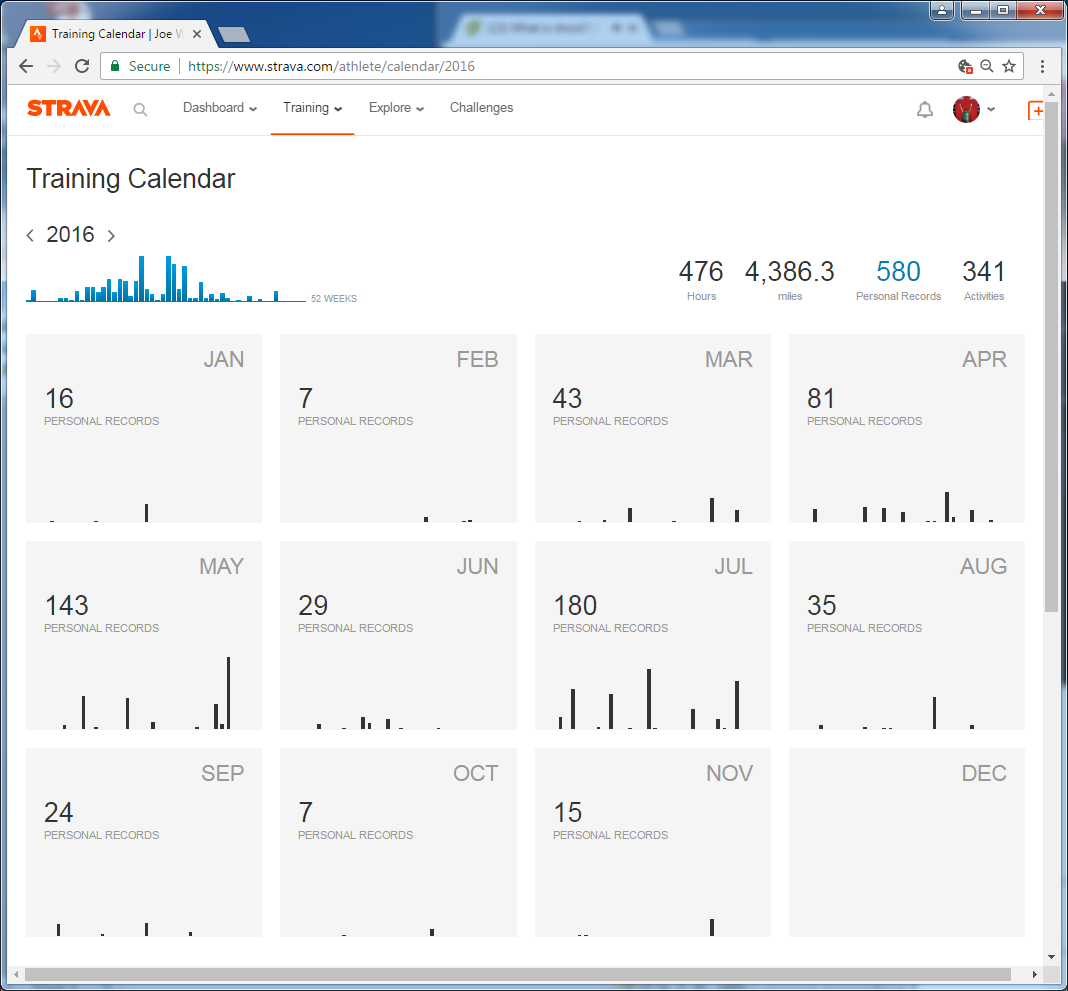
Task: Click the zoom magnifier in address bar
Action: 987,66
